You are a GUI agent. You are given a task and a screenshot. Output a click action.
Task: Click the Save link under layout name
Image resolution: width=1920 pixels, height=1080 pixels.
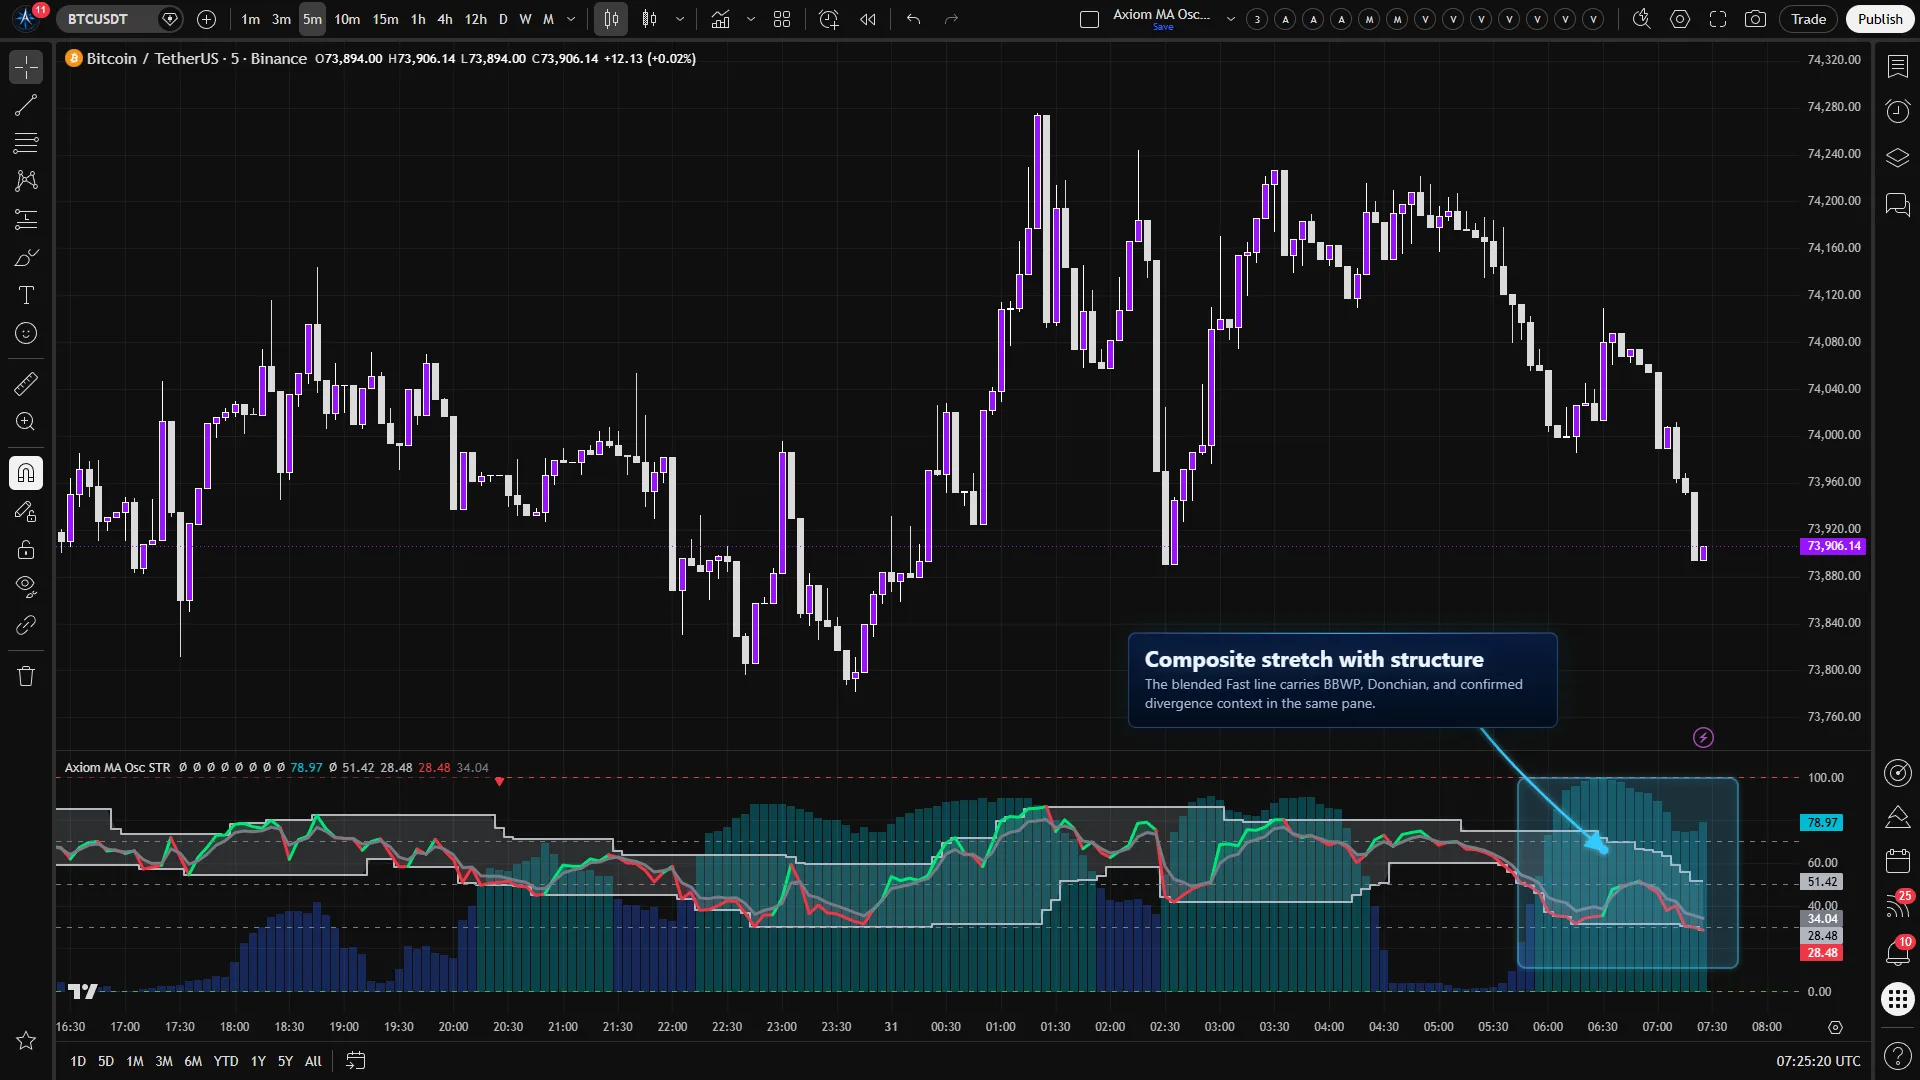(x=1163, y=28)
